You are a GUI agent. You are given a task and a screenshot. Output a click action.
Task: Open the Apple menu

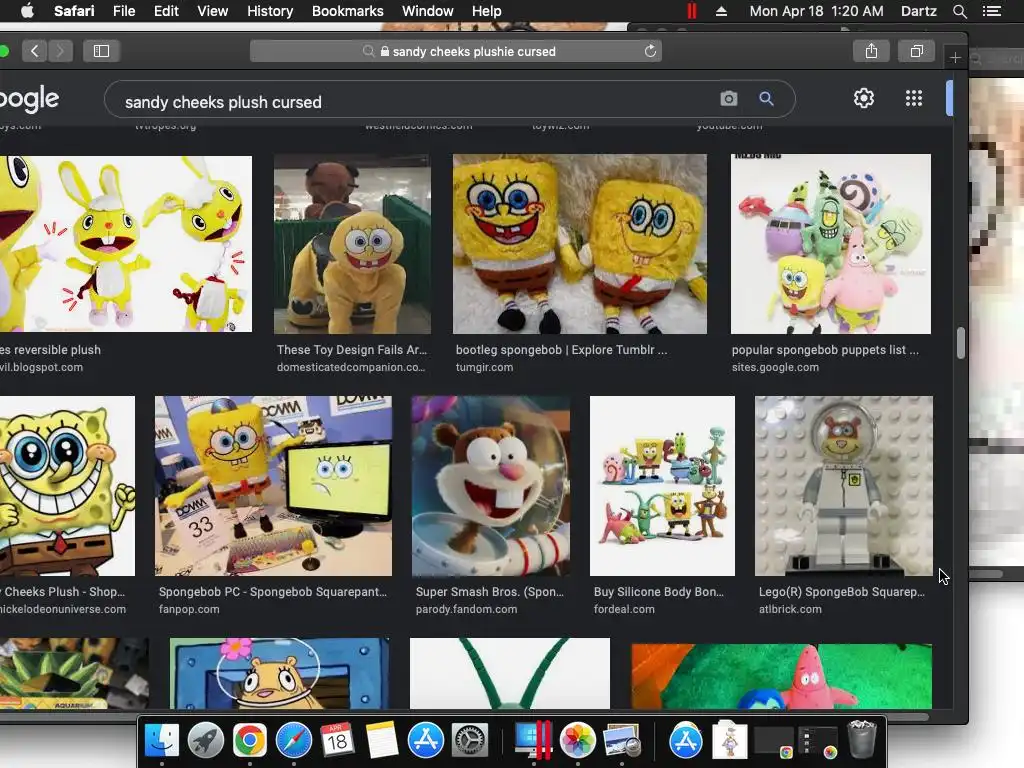(27, 11)
